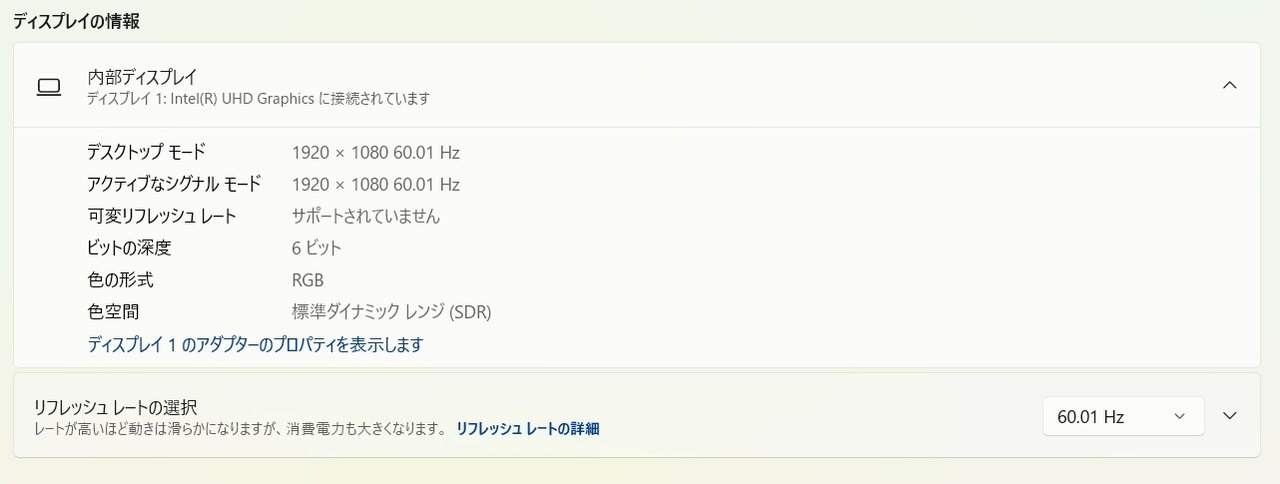Select the デスクトップ モード resolution value

coord(375,153)
